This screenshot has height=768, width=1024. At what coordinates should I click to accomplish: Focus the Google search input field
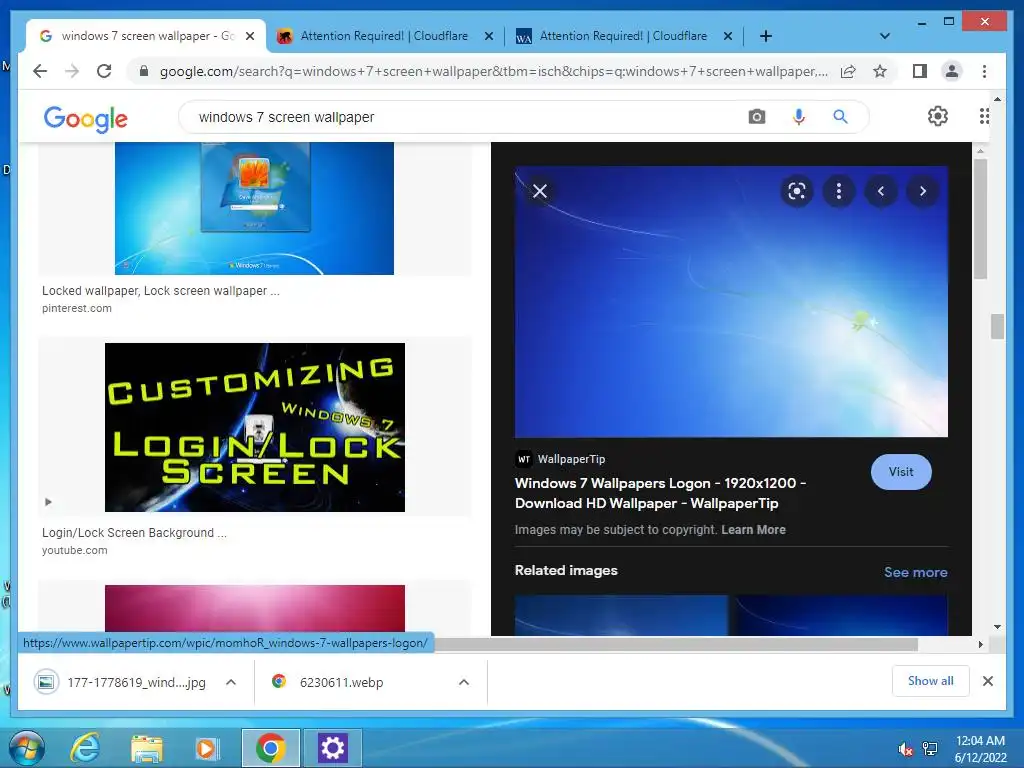pyautogui.click(x=467, y=117)
